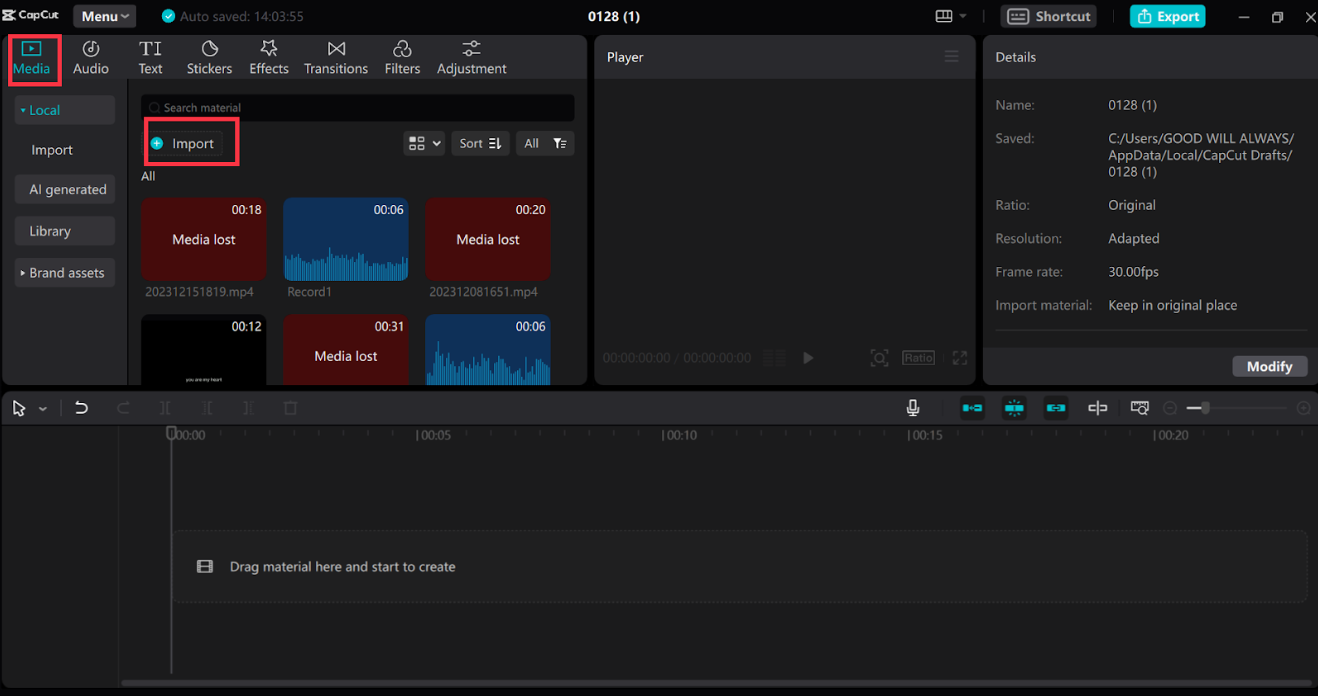Click the player quality grid icon

click(x=773, y=358)
